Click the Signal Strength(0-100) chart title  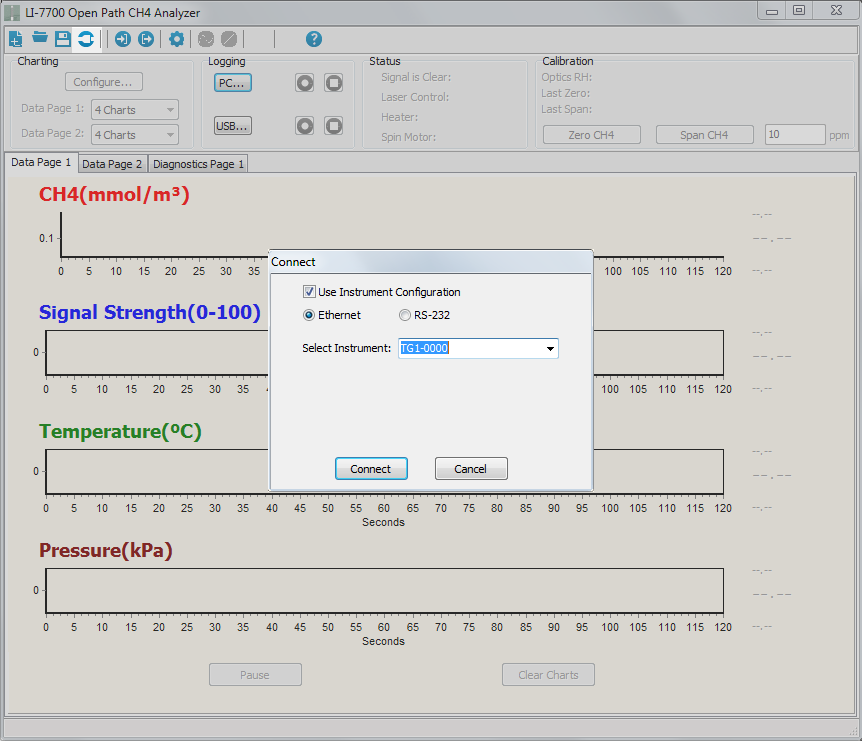(150, 312)
